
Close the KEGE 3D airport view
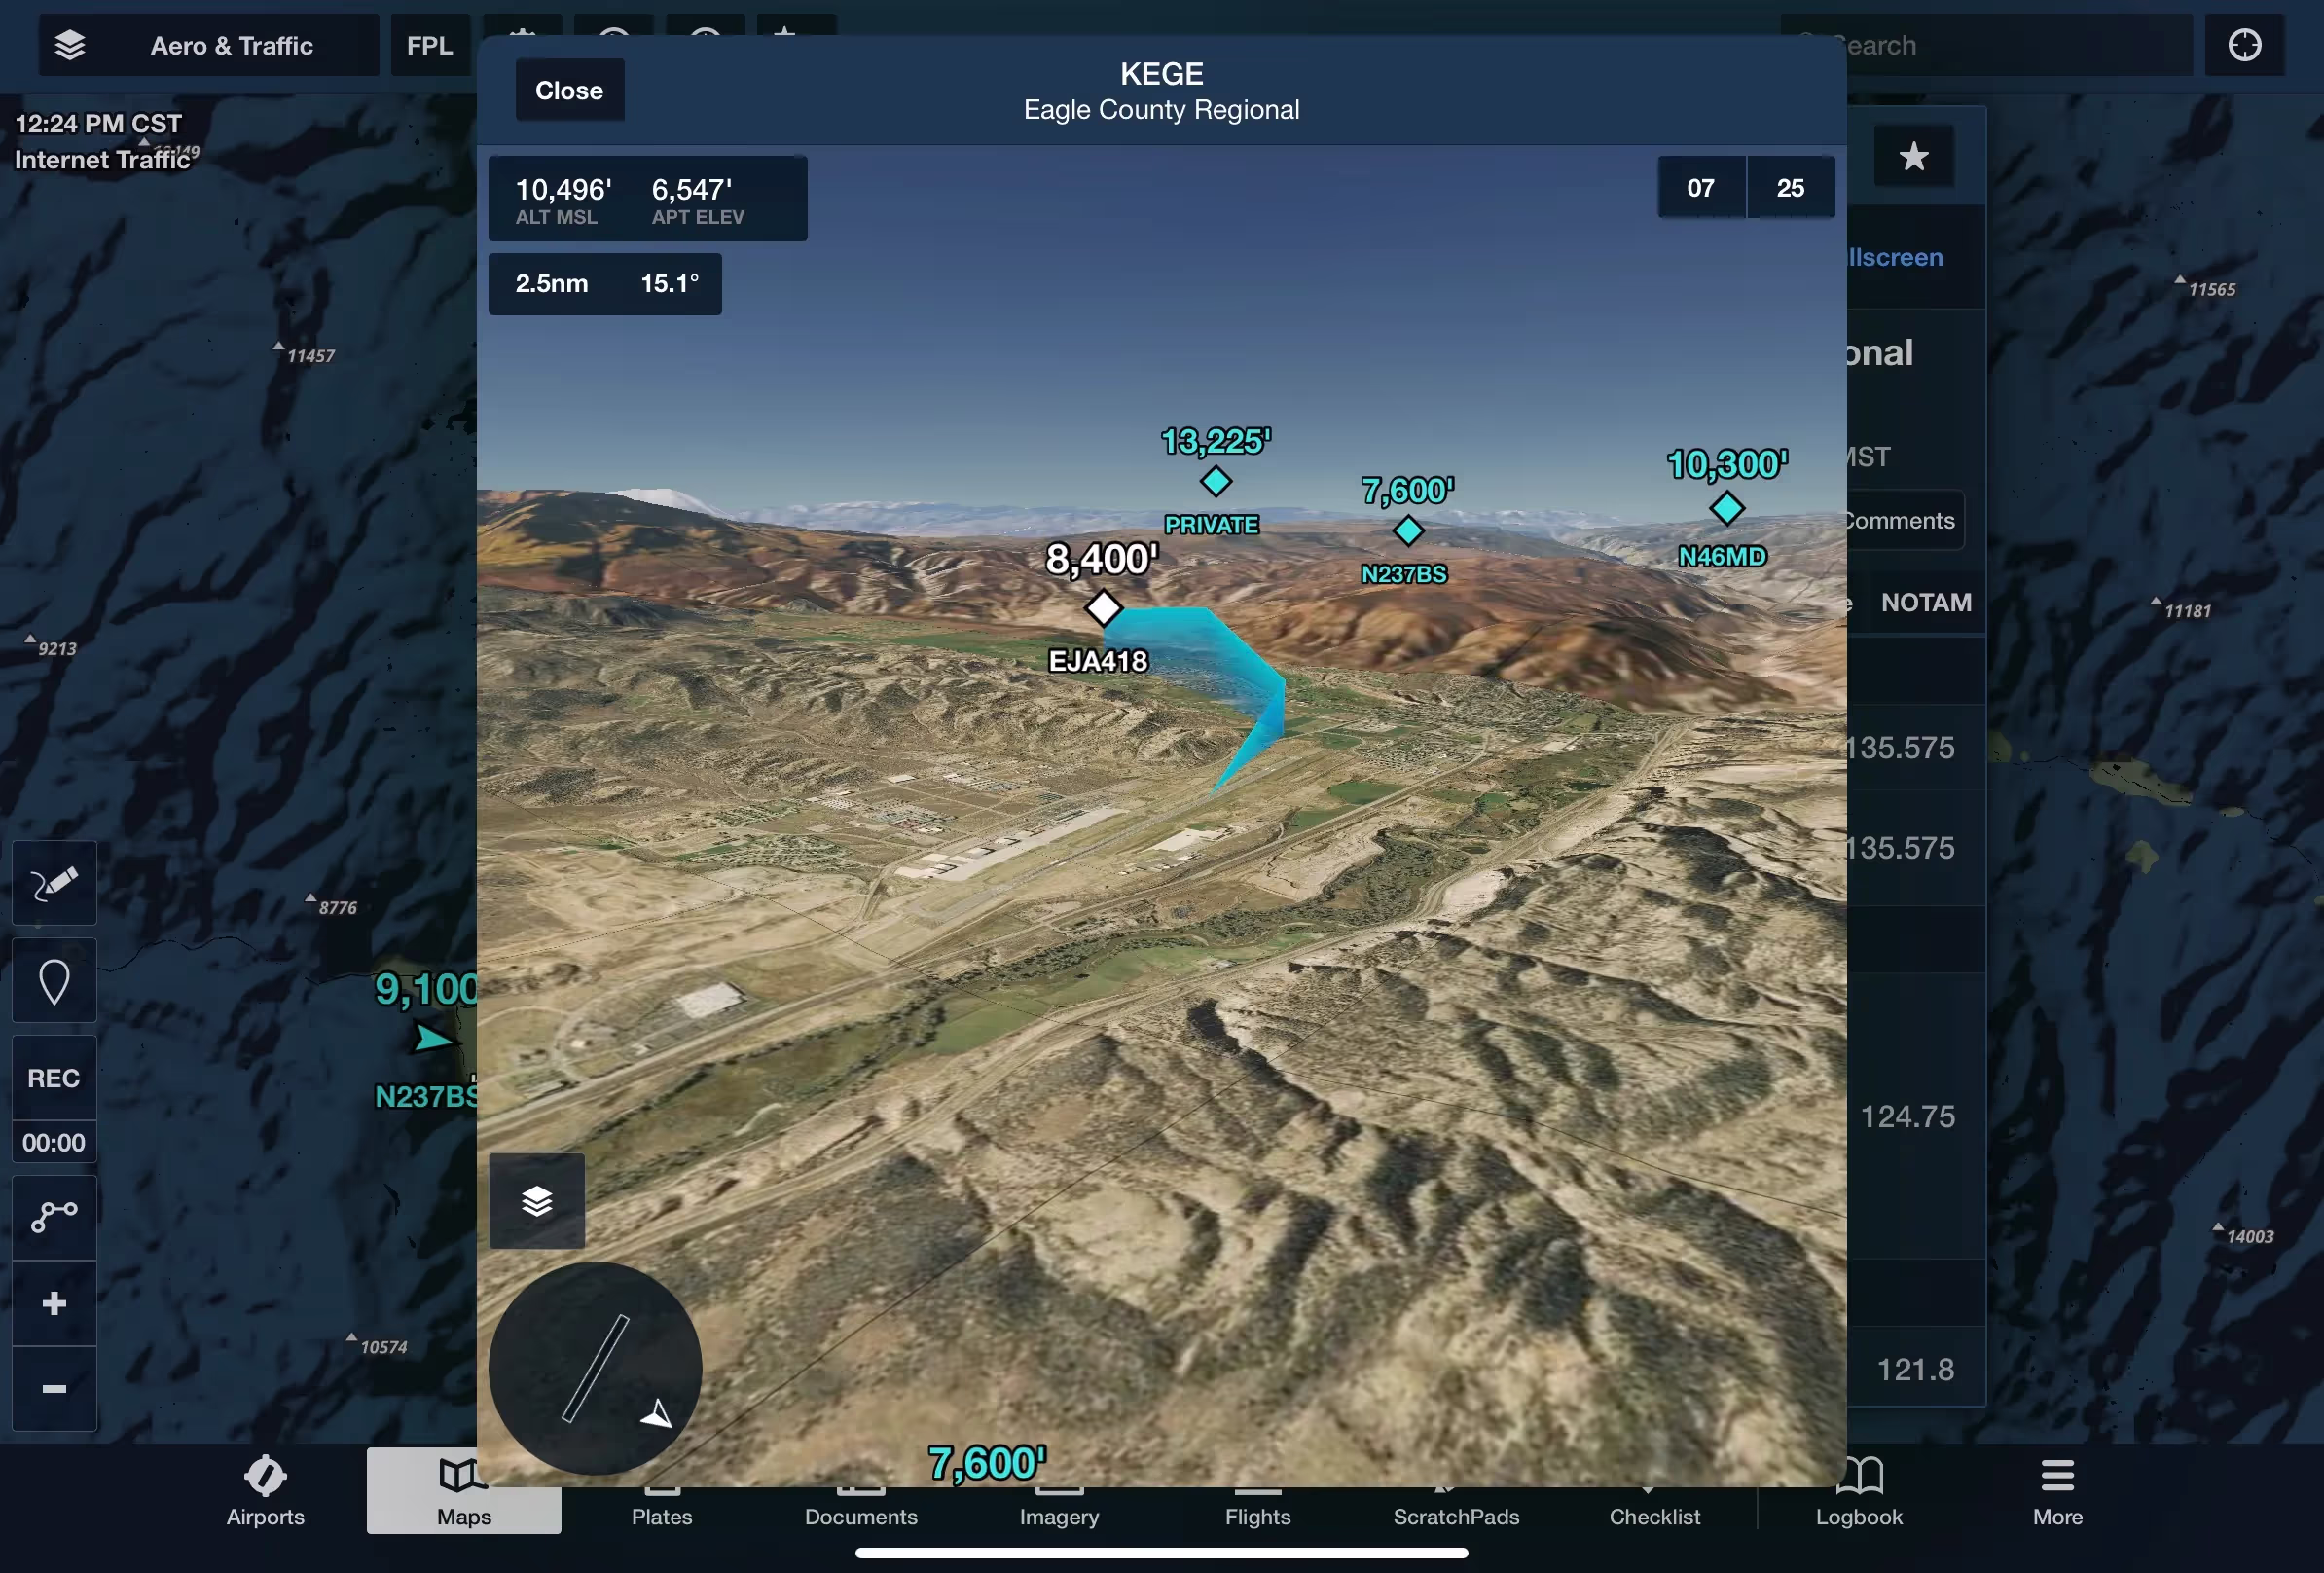coord(569,90)
